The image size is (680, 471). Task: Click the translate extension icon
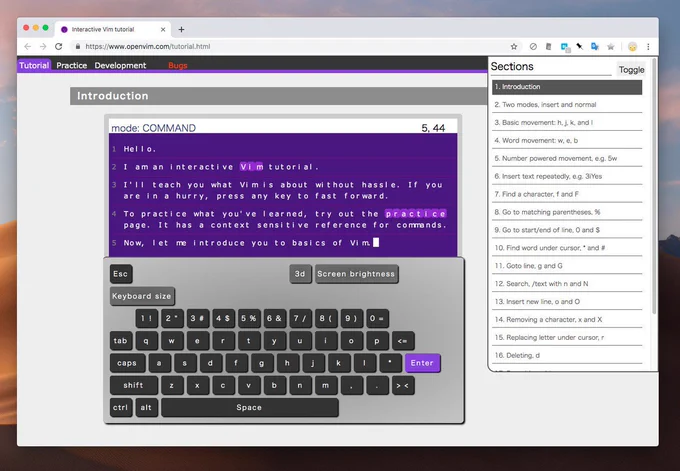pos(595,46)
